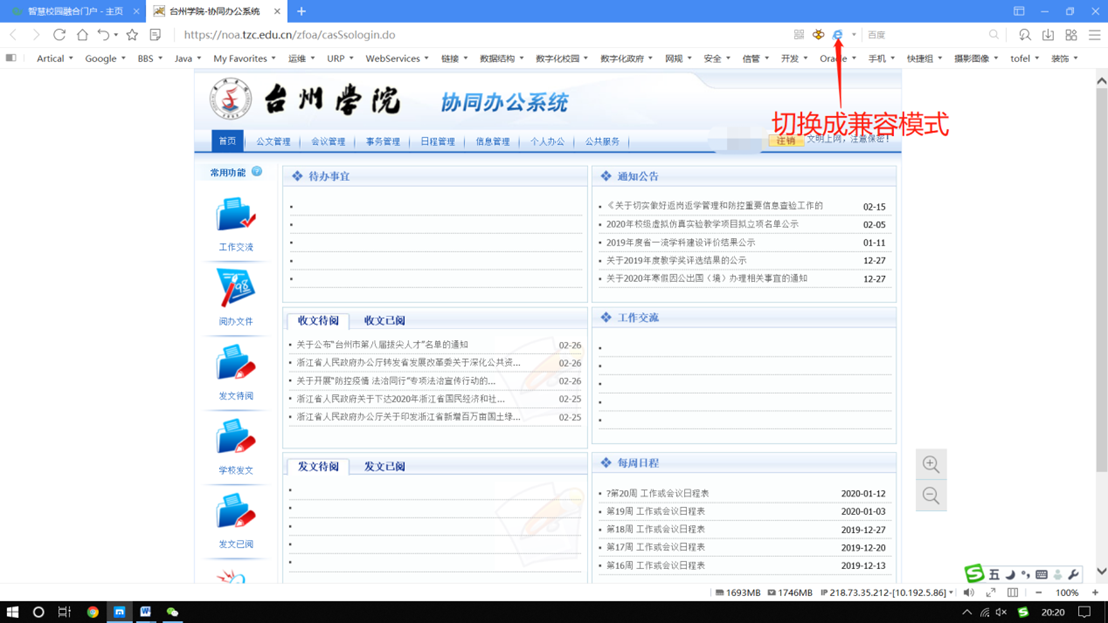The width and height of the screenshot is (1108, 623).
Task: Toggle fullscreen mode in status bar
Action: click(x=991, y=593)
